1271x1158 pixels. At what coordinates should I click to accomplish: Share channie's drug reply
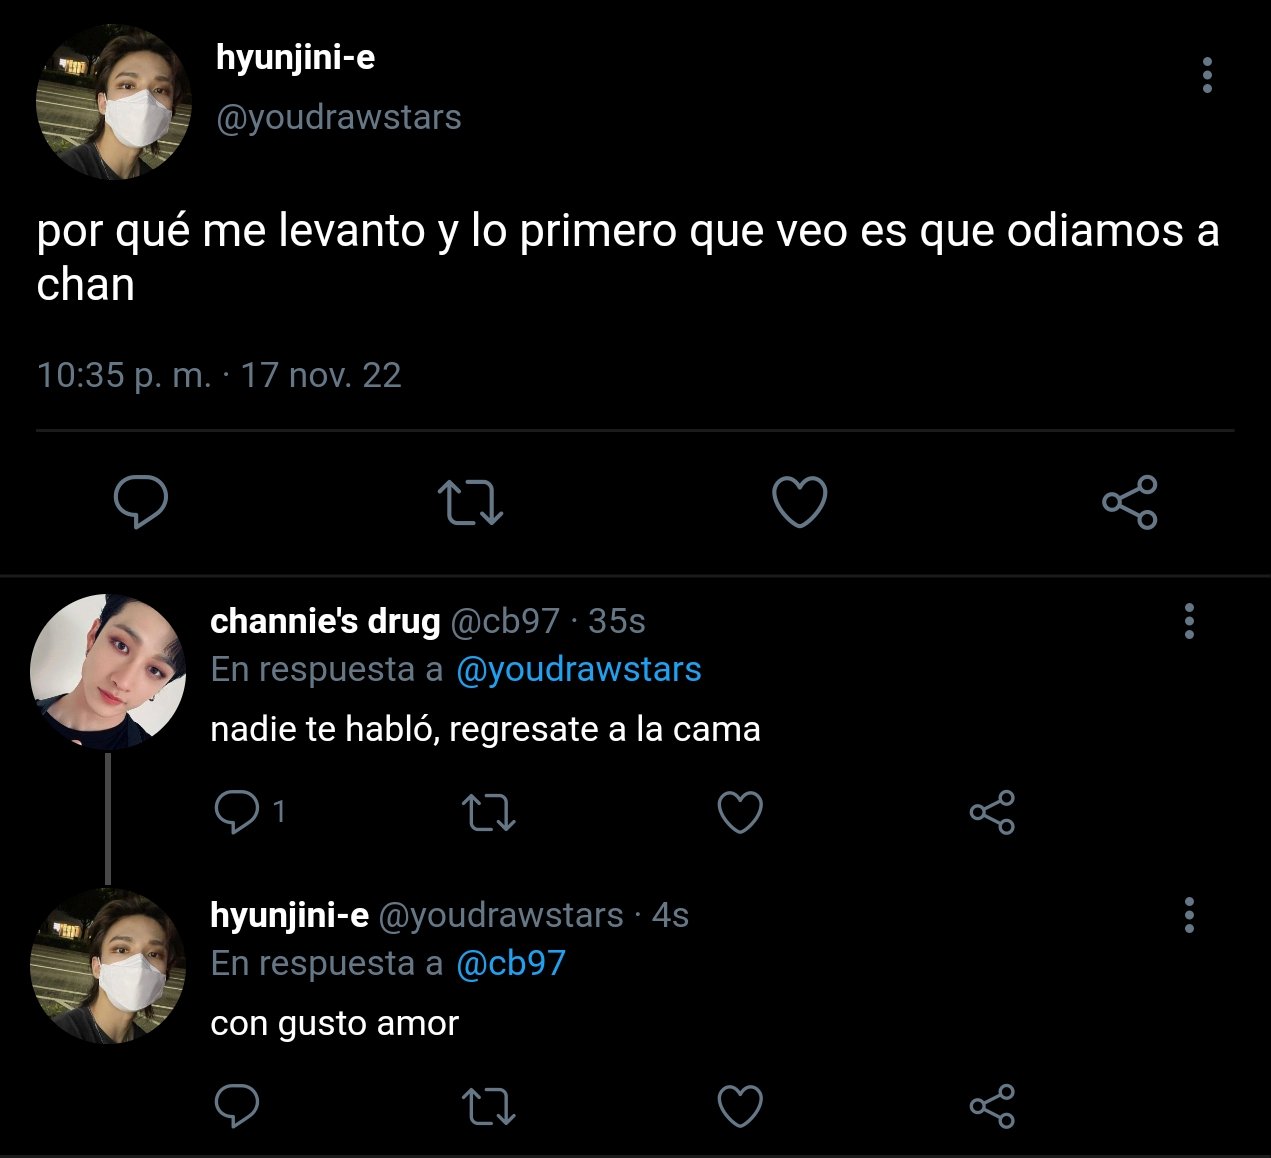click(x=992, y=812)
